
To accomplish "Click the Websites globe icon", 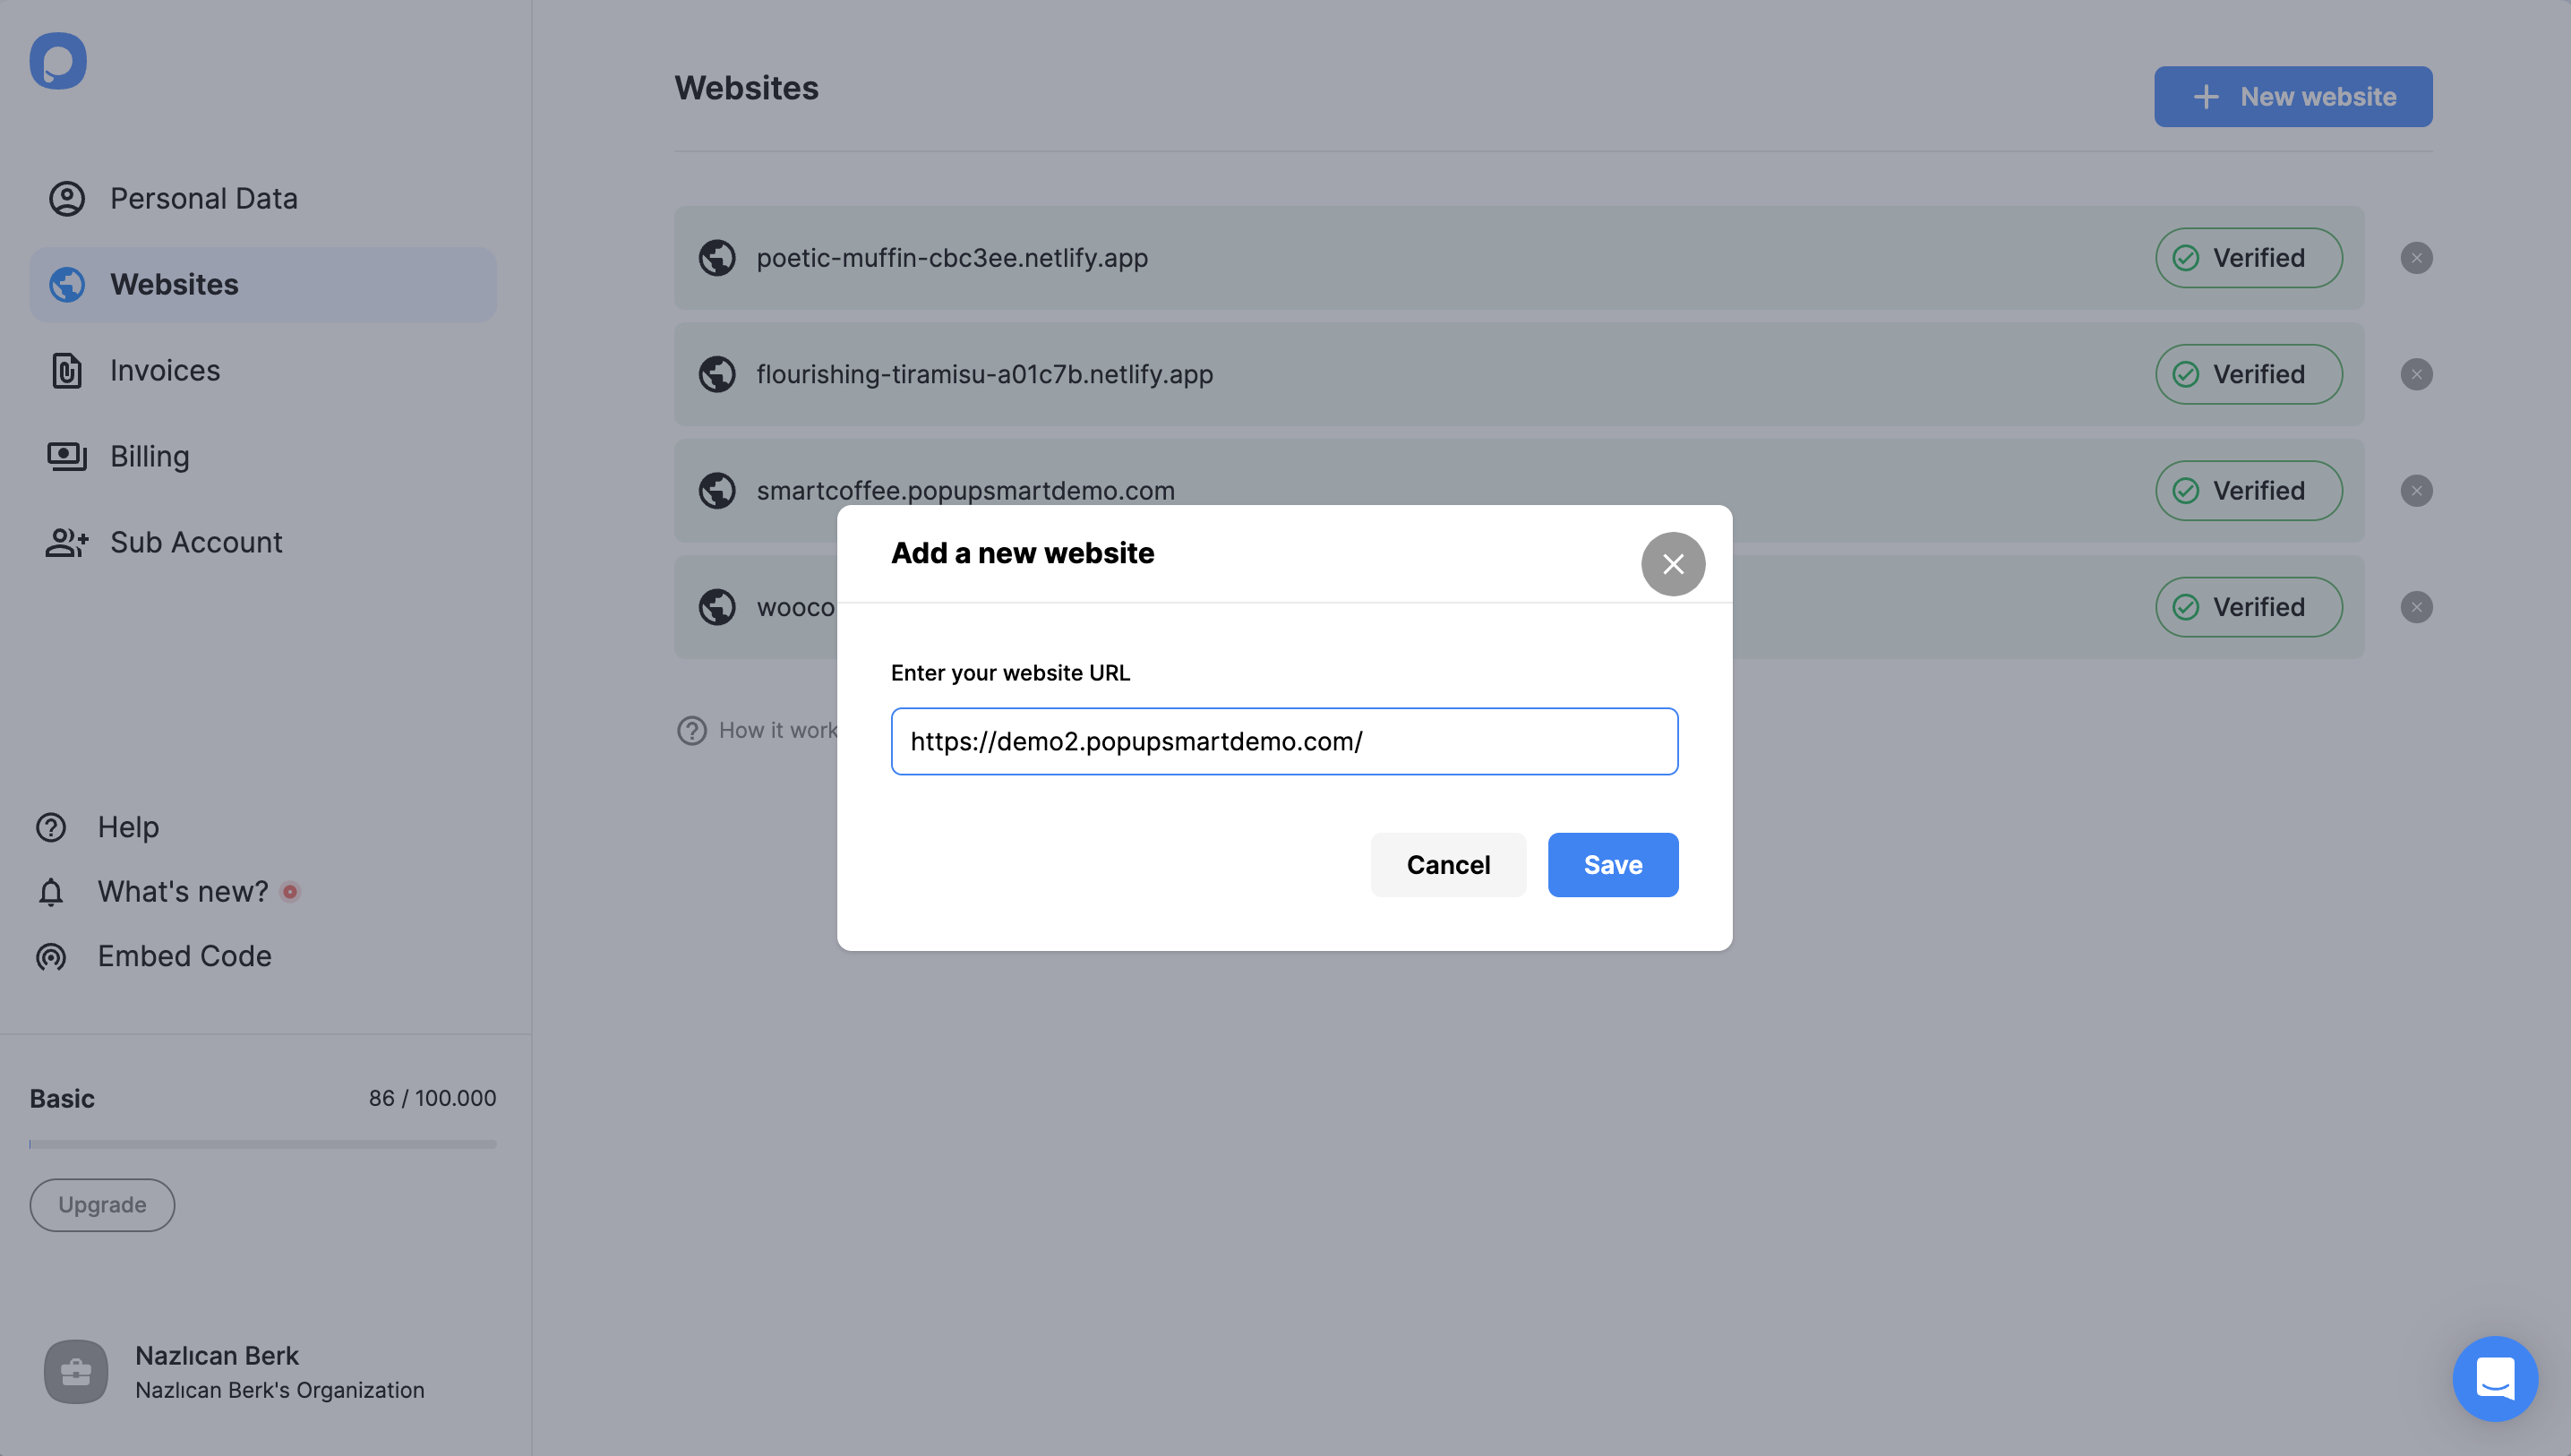I will [x=67, y=284].
